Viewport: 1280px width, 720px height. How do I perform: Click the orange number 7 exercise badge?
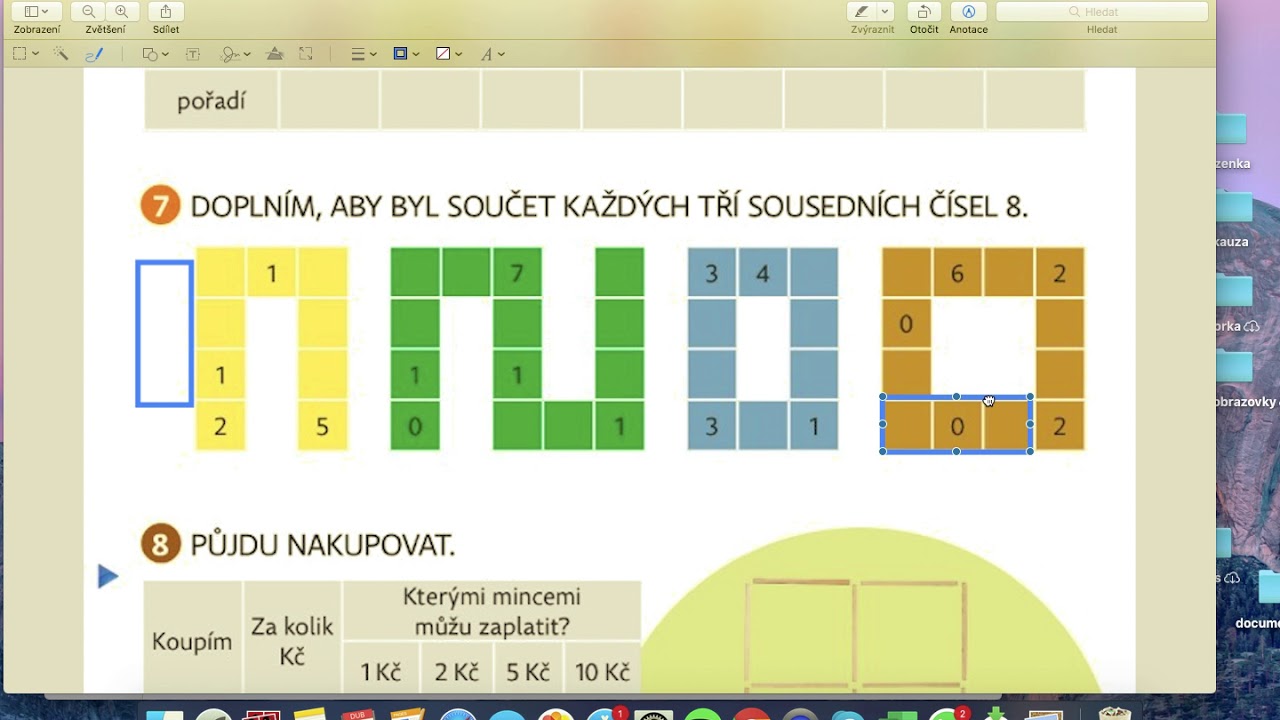click(160, 206)
